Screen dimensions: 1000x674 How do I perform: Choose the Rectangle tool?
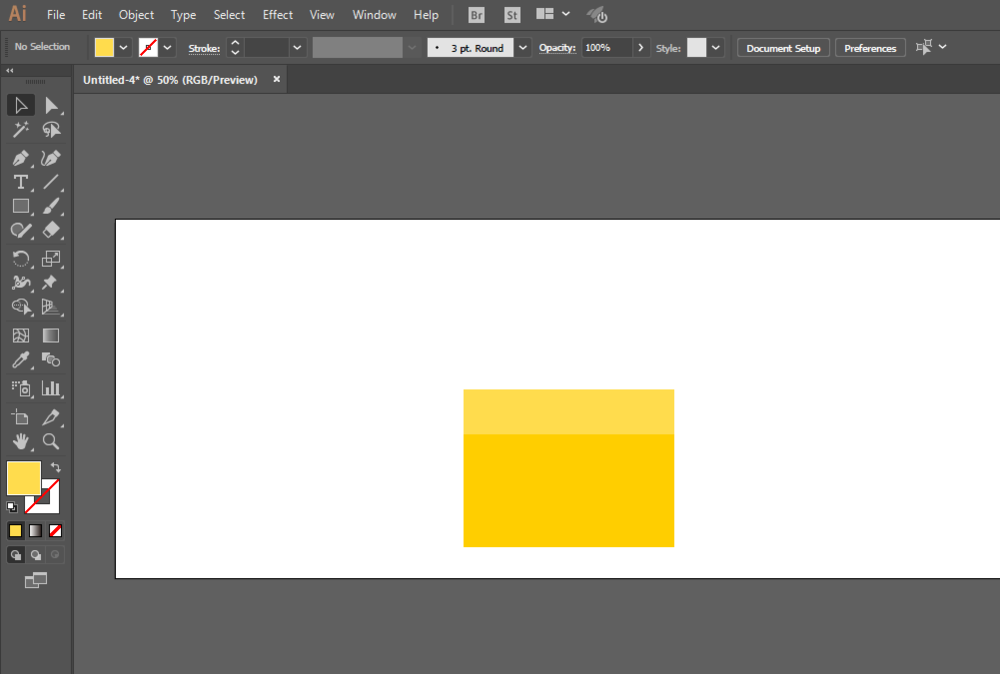(x=20, y=206)
